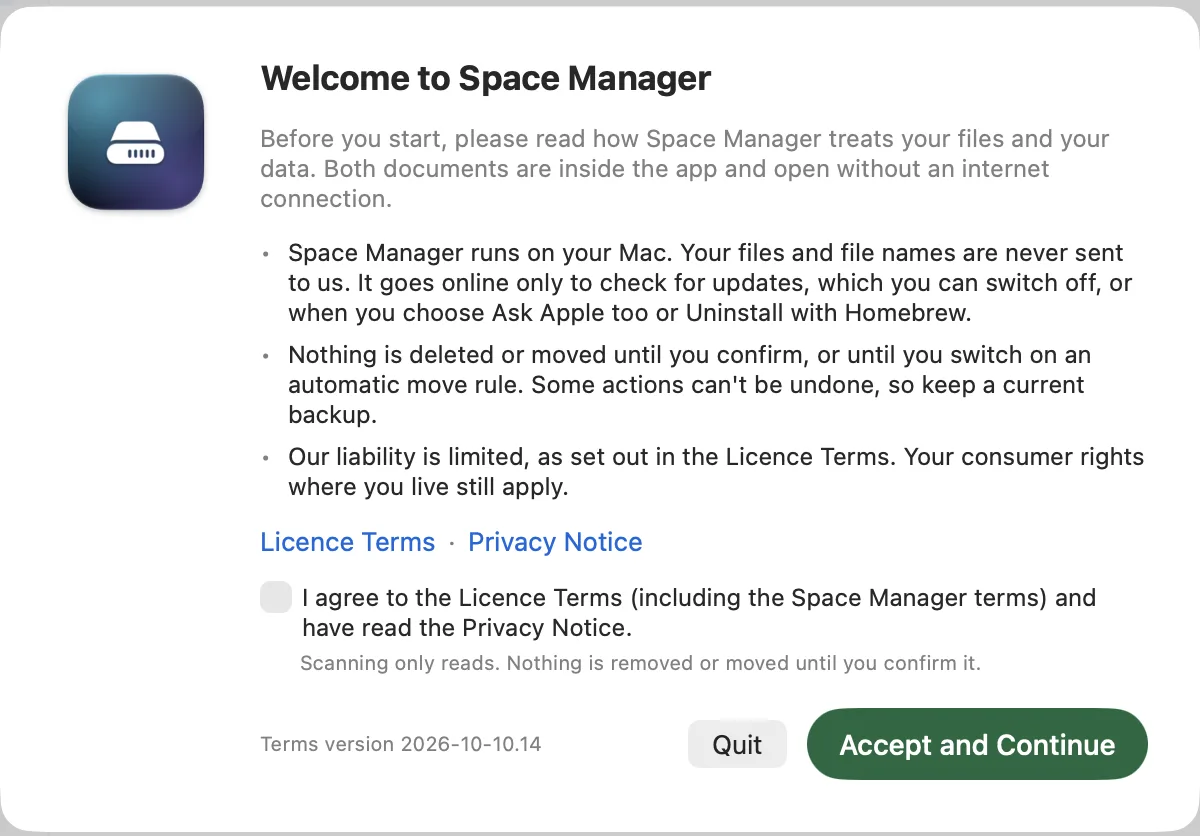1200x836 pixels.
Task: Click the Space Manager drive app icon
Action: [x=136, y=142]
